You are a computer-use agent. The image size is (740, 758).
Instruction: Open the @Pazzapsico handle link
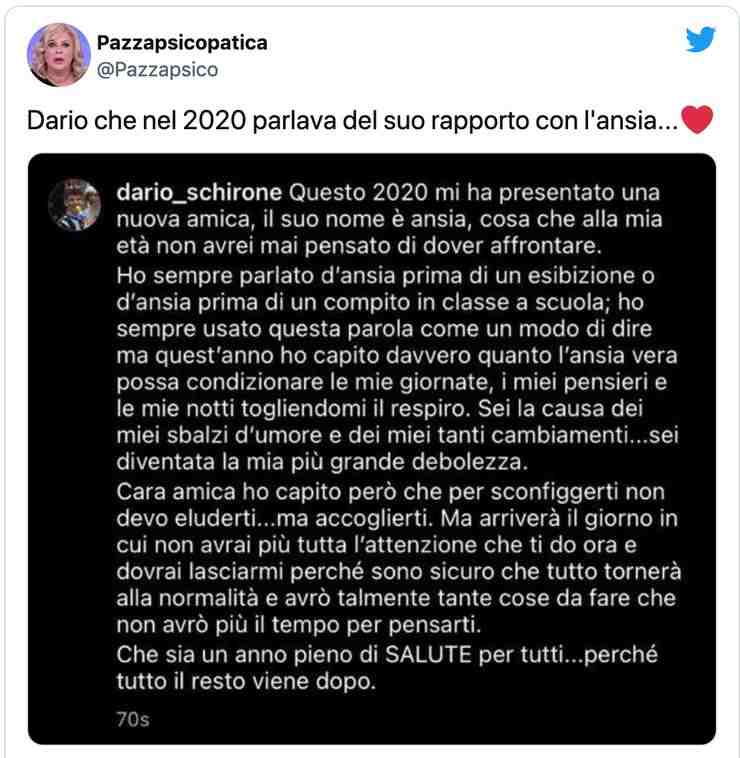point(158,70)
